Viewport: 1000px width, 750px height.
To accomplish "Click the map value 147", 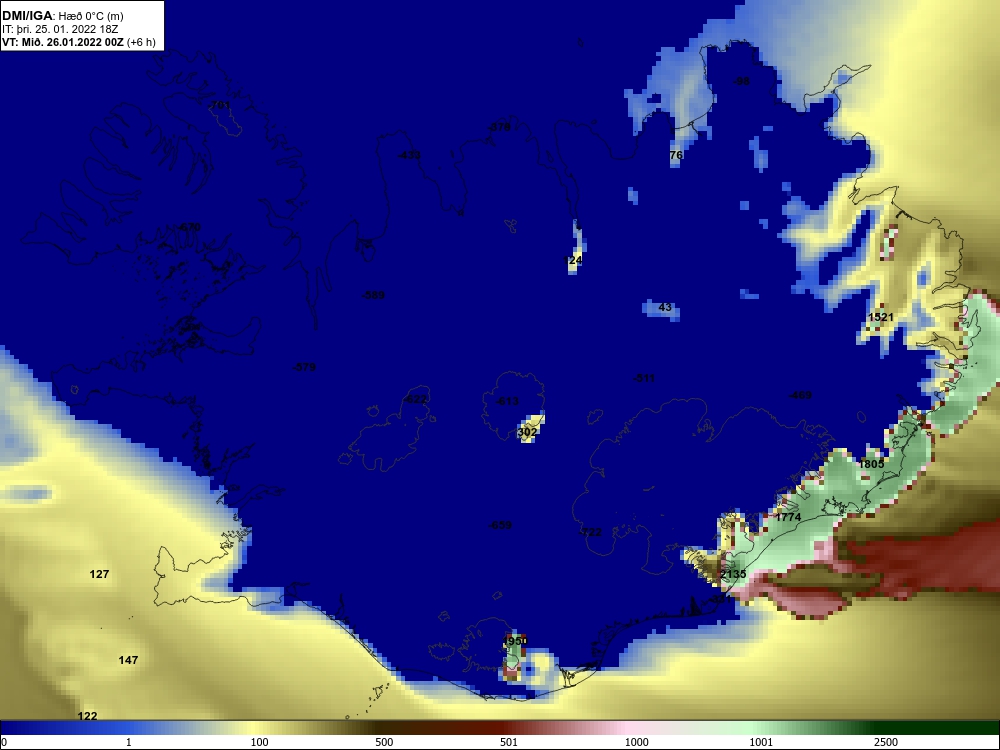I will 128,660.
